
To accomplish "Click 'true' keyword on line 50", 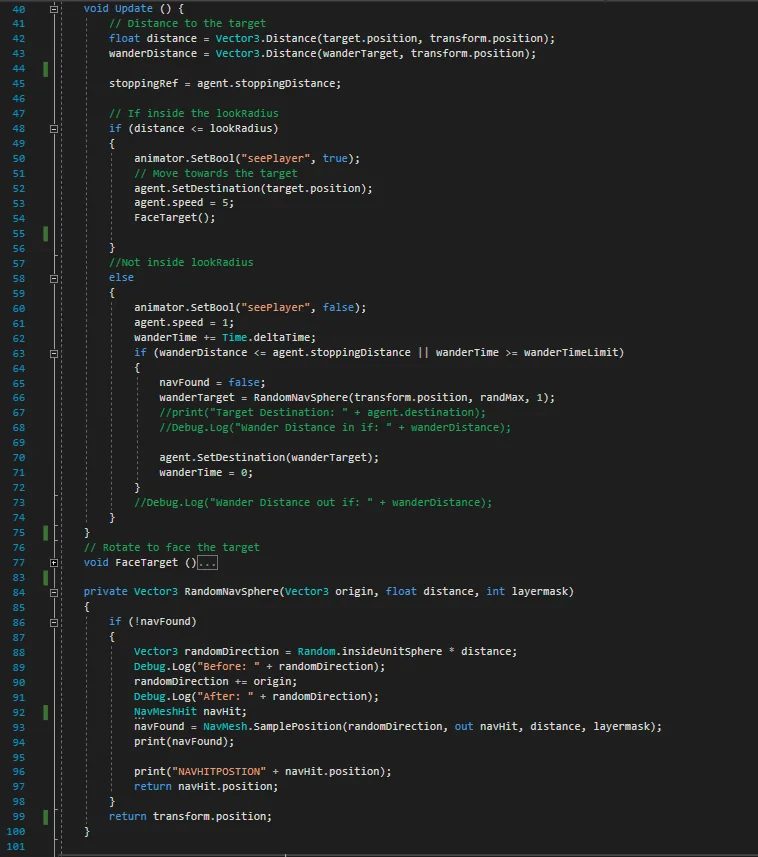I will pyautogui.click(x=334, y=159).
